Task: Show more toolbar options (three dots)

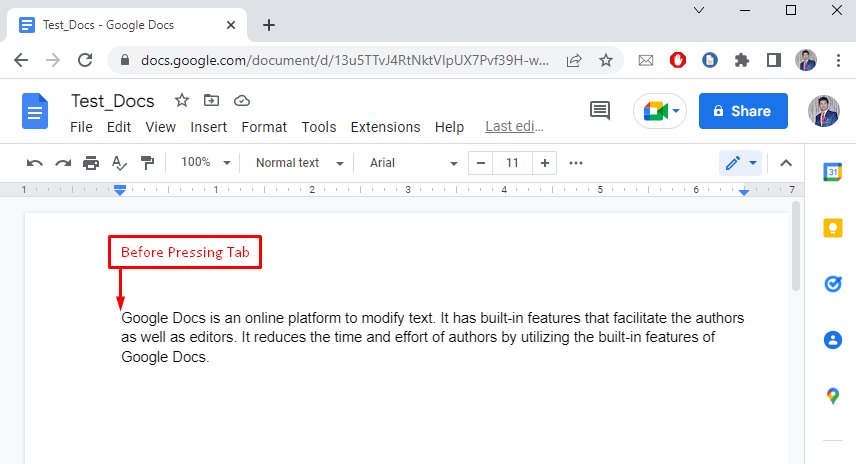Action: coord(576,163)
